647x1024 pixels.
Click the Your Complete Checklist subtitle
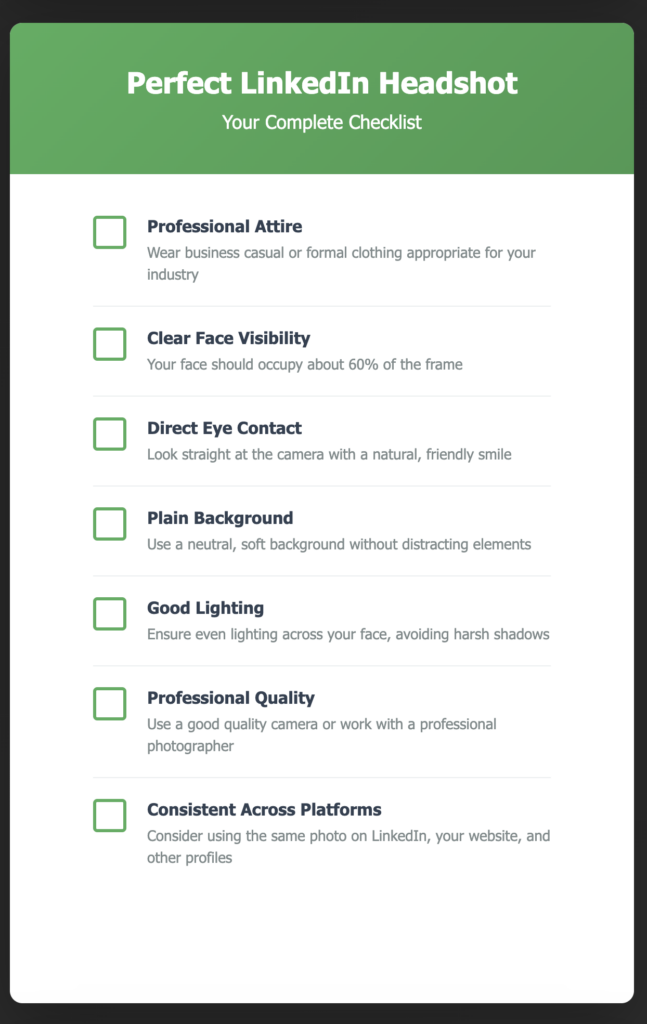coord(323,122)
